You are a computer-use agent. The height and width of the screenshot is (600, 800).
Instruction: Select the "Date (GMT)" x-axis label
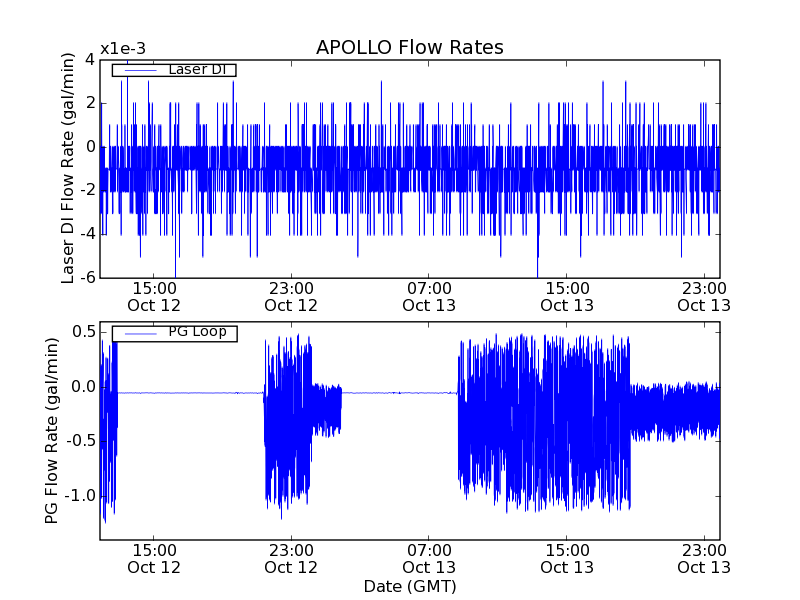click(409, 586)
